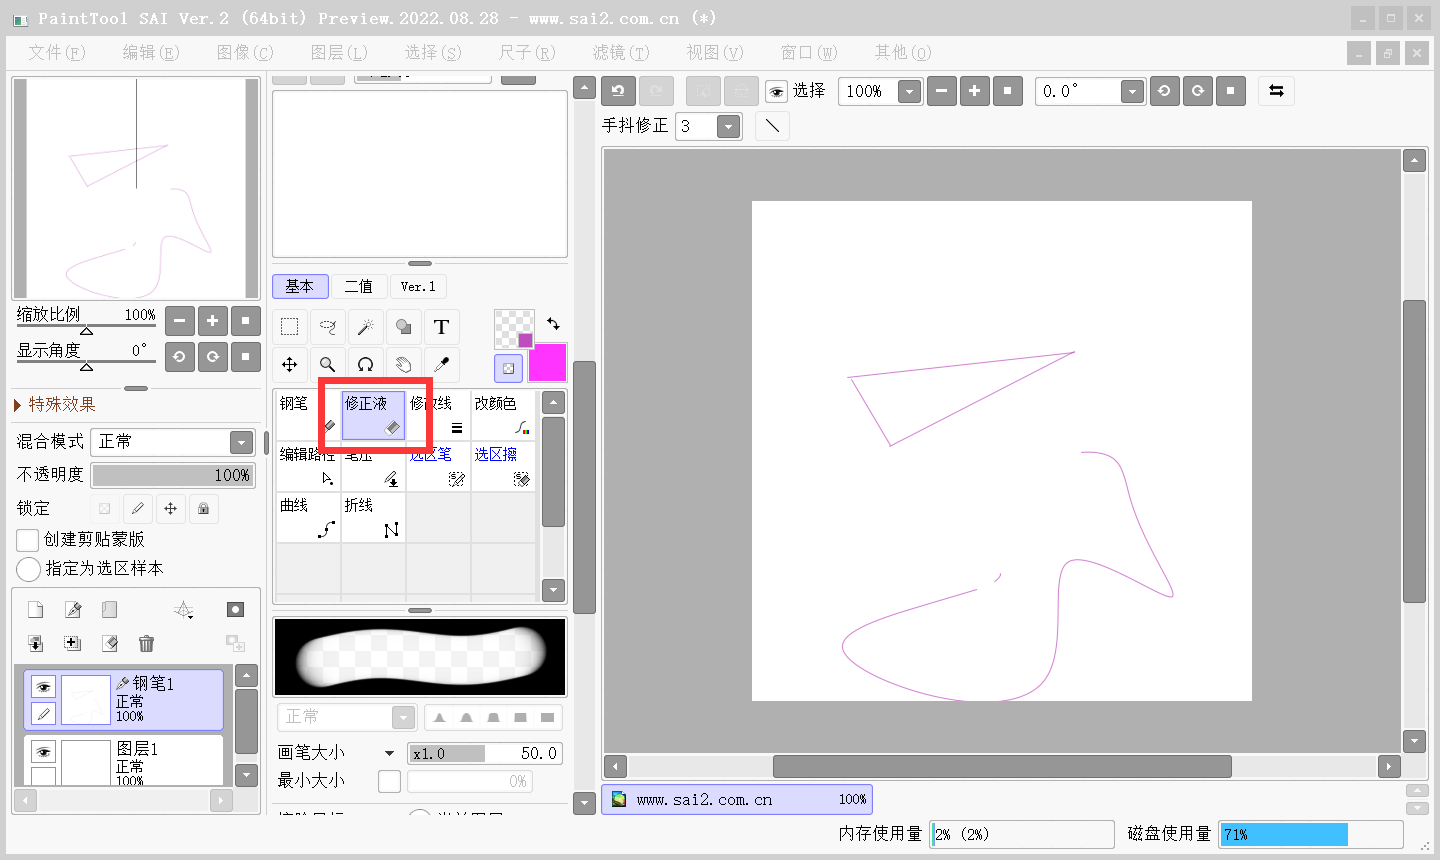
Task: Toggle selection visibility eye next to 选择
Action: (x=776, y=92)
